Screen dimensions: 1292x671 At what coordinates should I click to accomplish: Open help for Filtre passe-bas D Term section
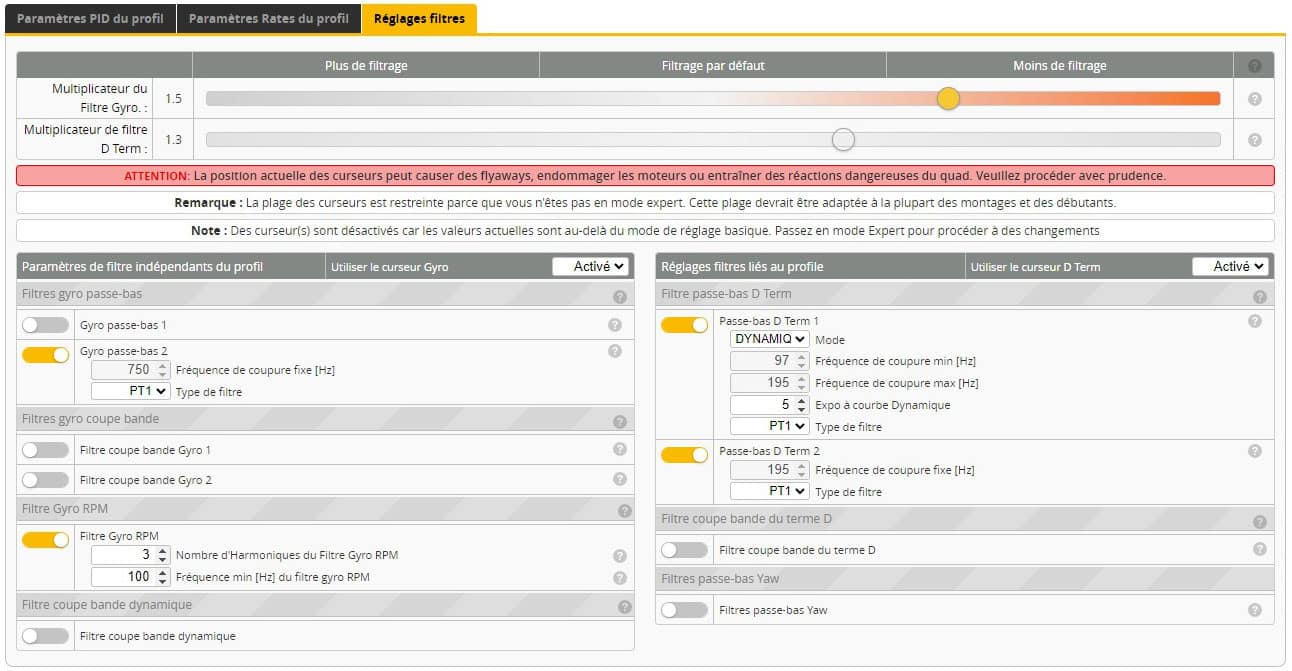tap(1259, 297)
